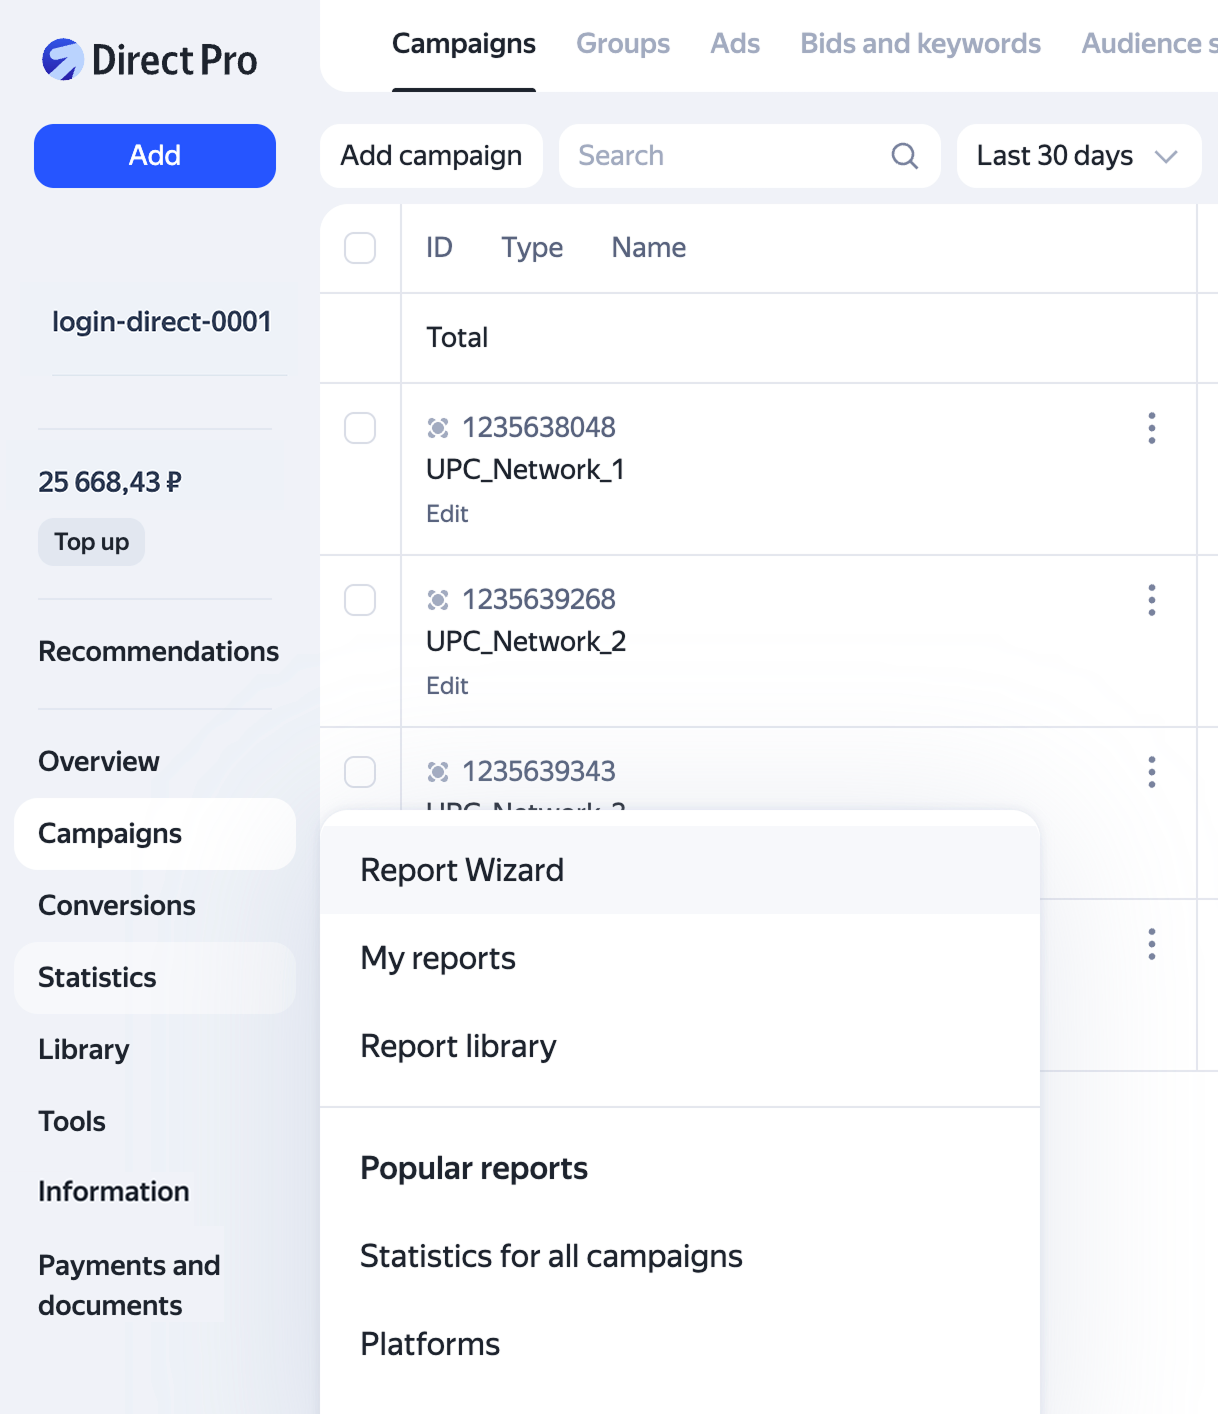1218x1414 pixels.
Task: Open Statistics for all campaigns report
Action: pos(680,1256)
